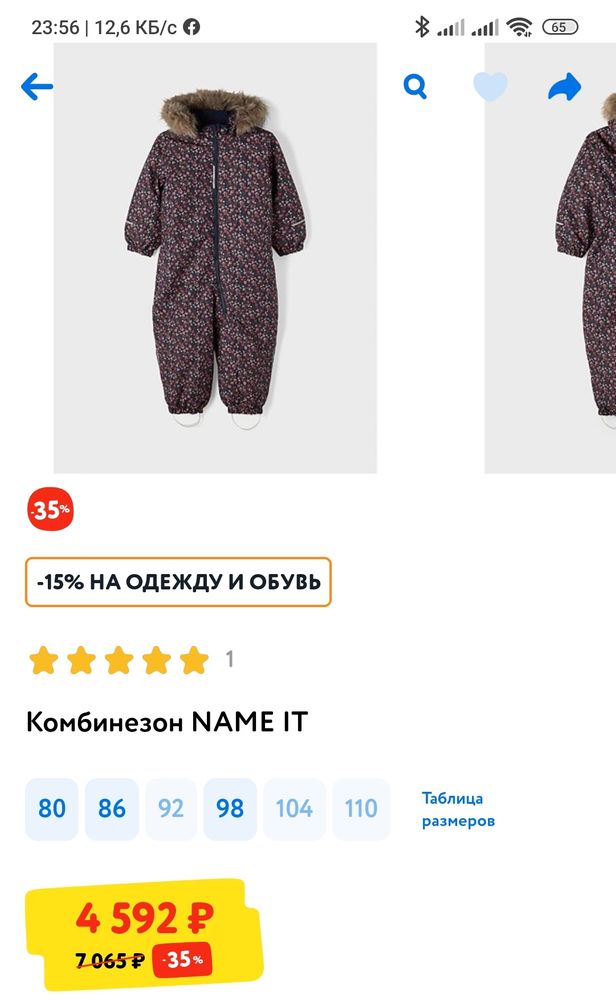
Task: Unfavorite item by tapping filled heart
Action: tap(491, 86)
